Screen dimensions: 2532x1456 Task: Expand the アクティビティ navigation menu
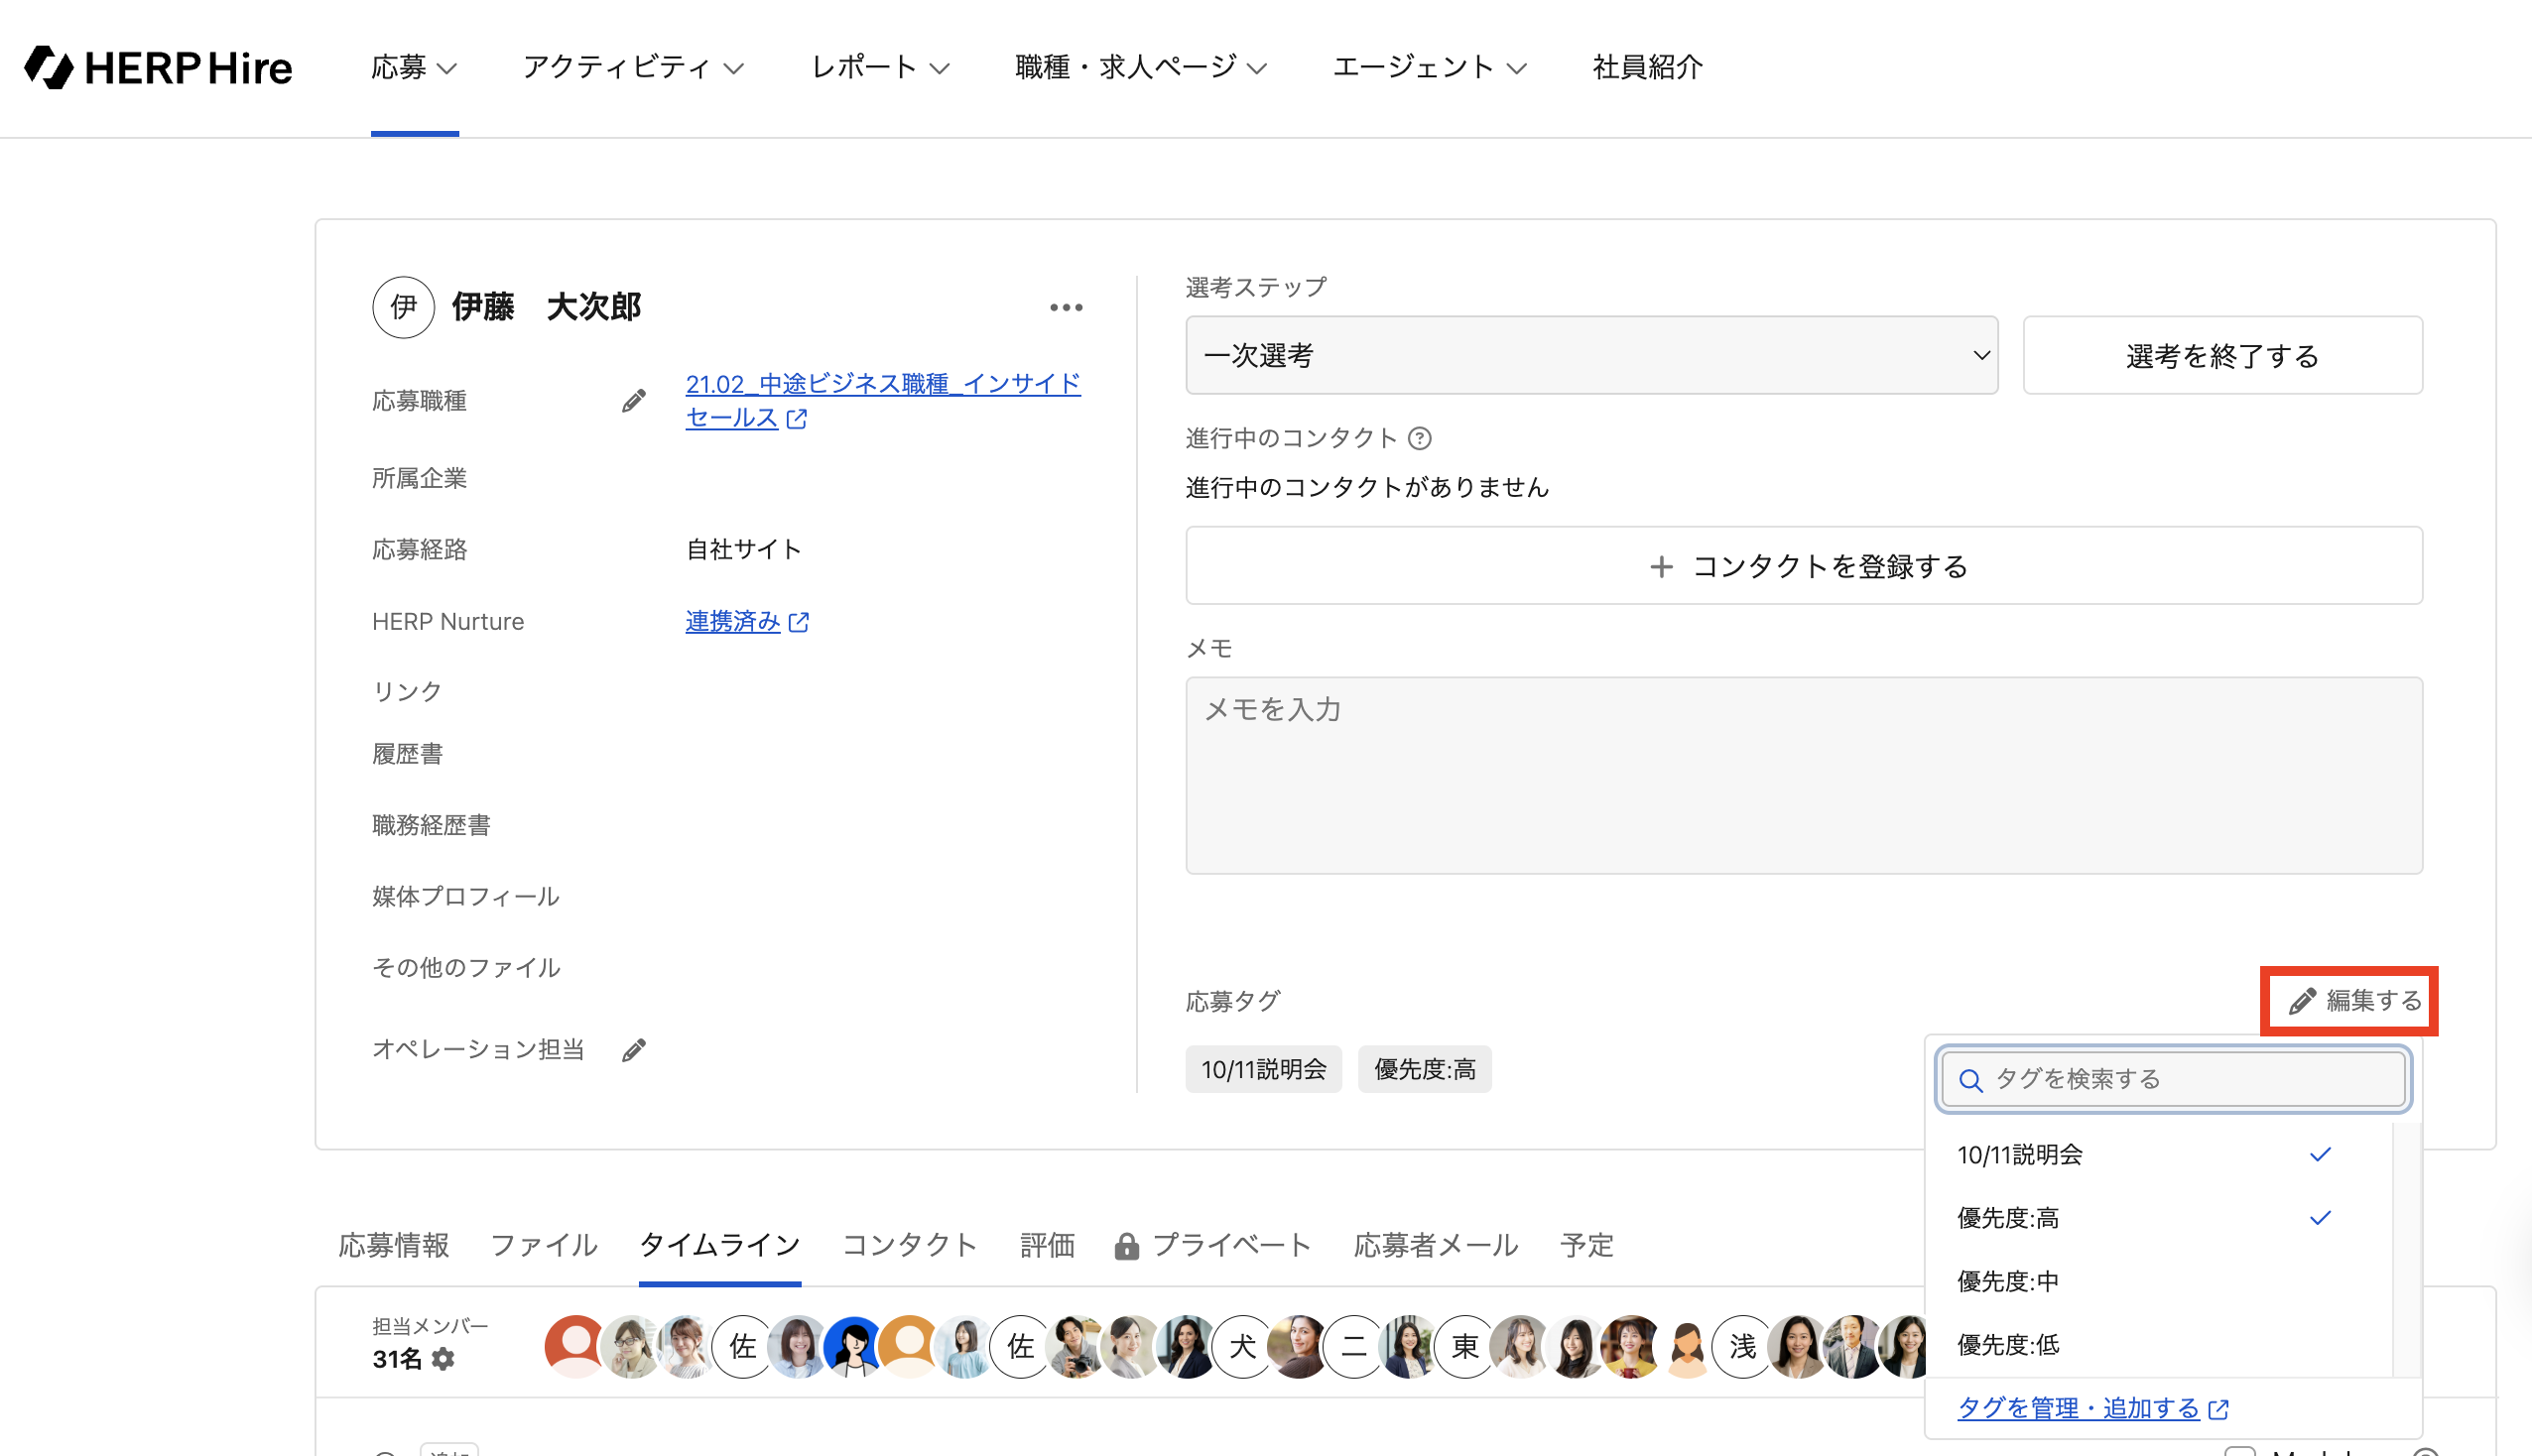[633, 67]
